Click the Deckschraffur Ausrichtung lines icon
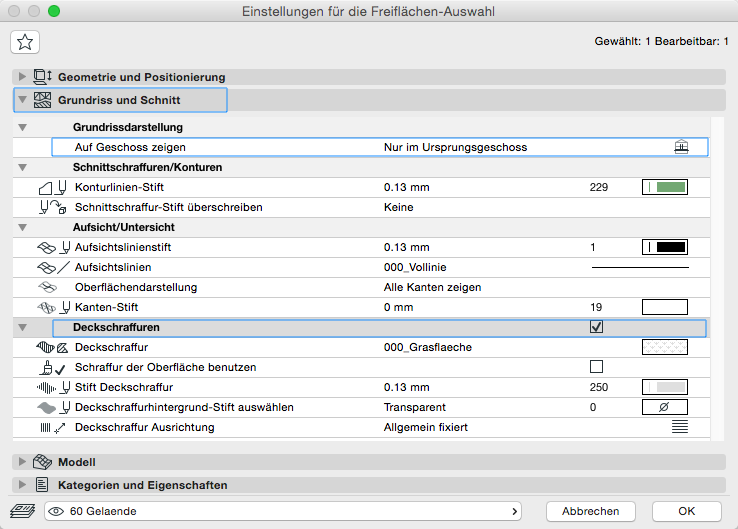This screenshot has height=529, width=738. [680, 427]
